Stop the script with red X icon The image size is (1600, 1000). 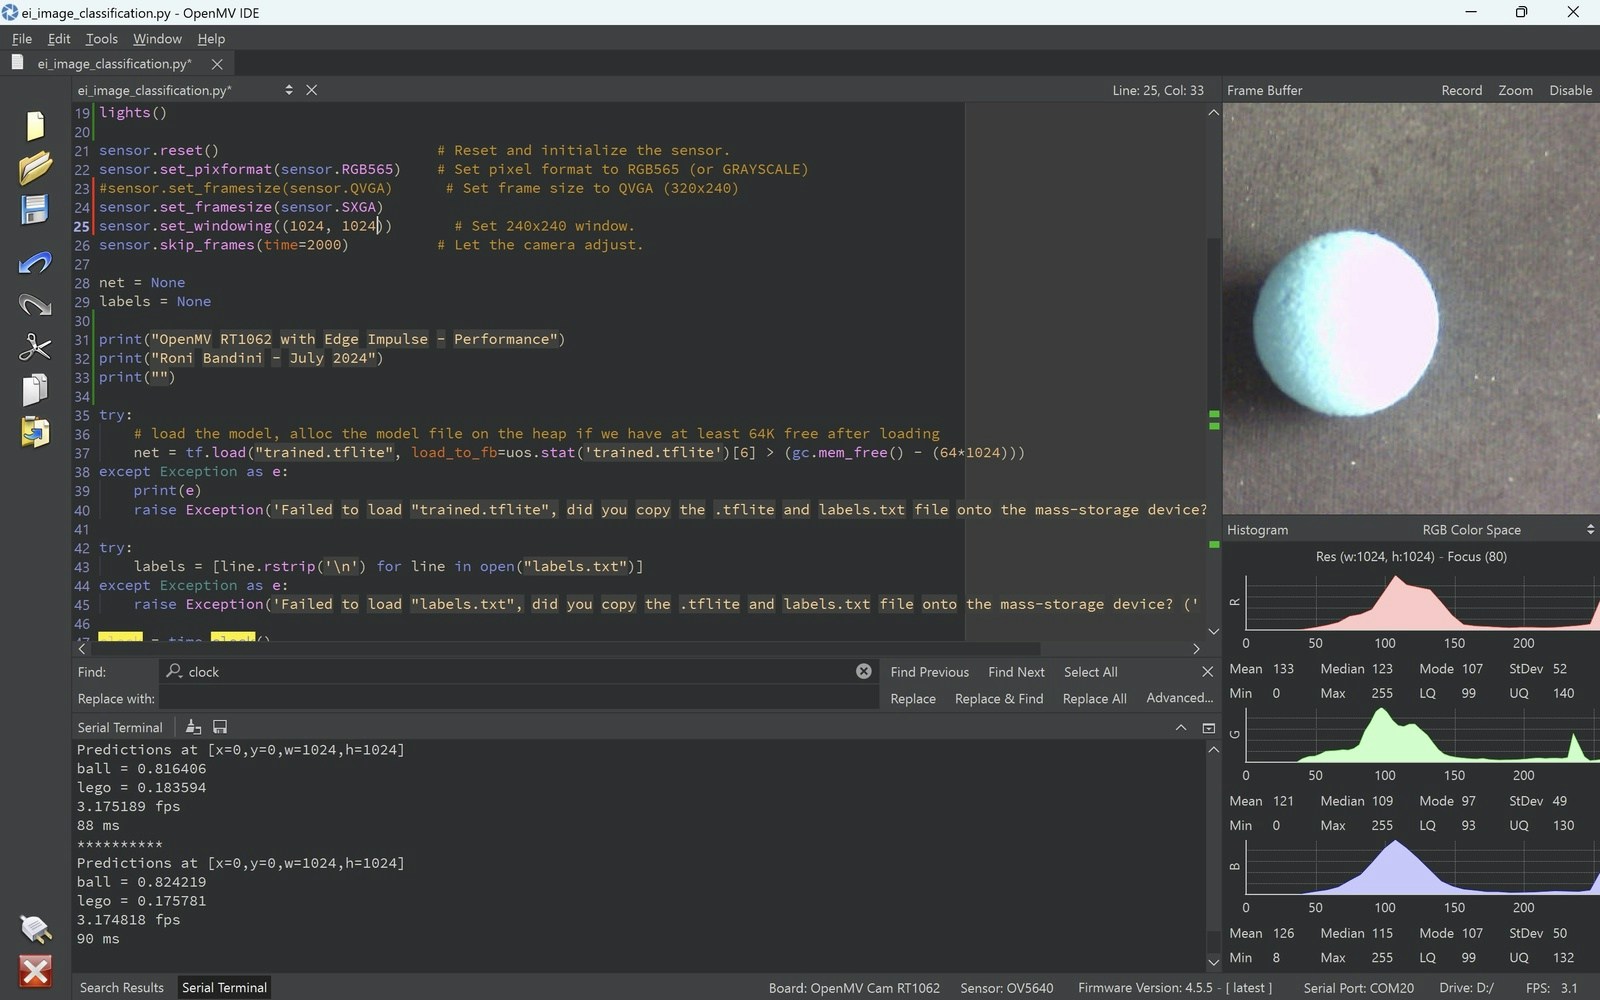[35, 971]
